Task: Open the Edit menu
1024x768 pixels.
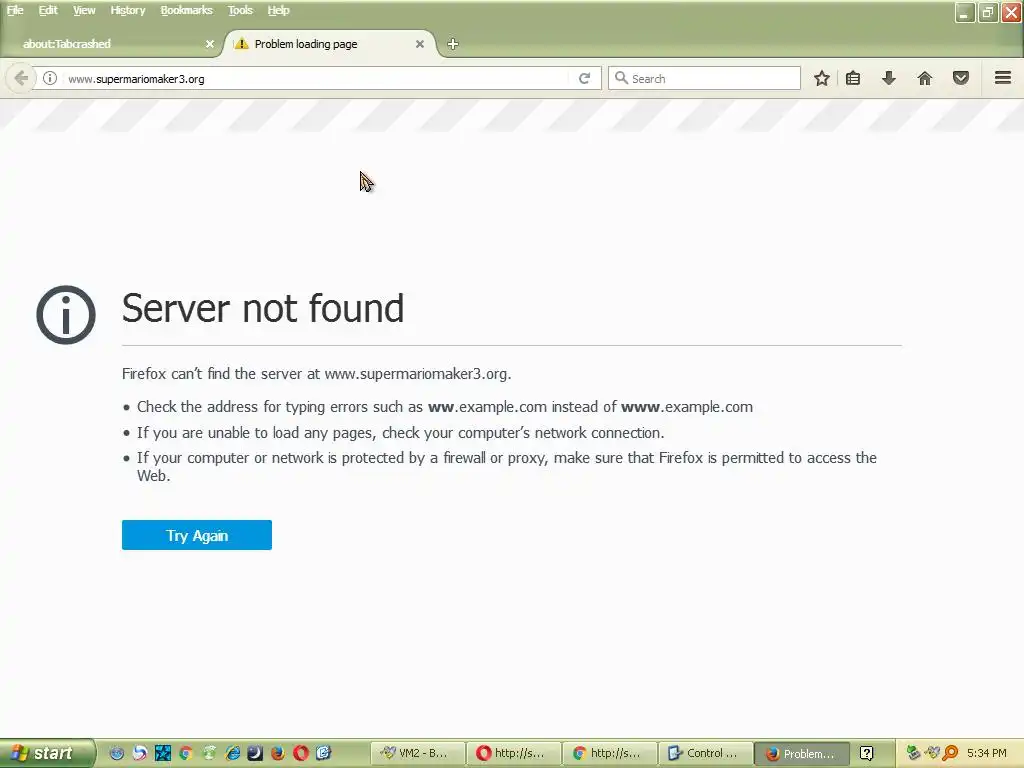Action: [48, 10]
